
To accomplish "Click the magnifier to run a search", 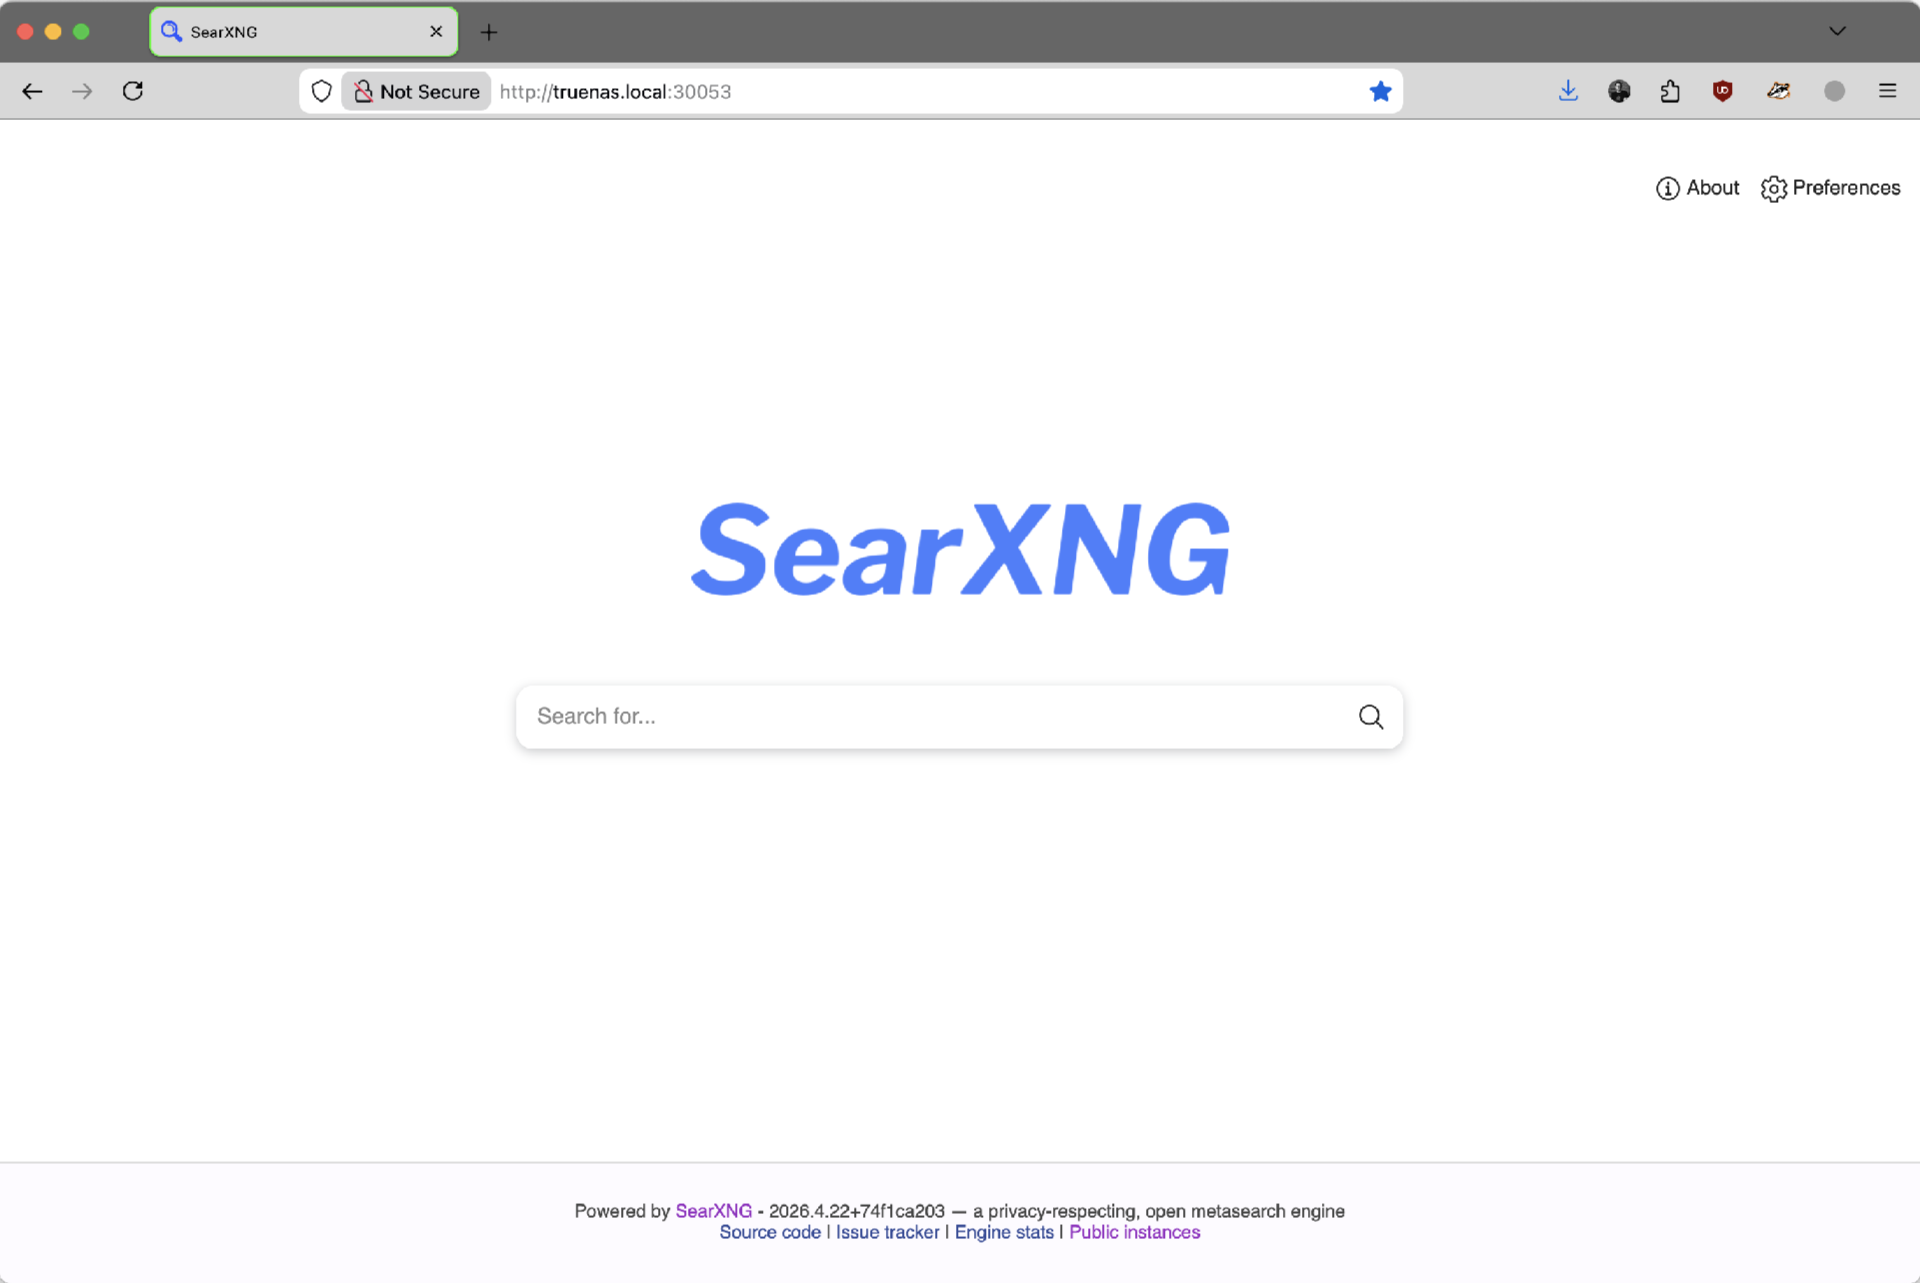I will (1371, 717).
